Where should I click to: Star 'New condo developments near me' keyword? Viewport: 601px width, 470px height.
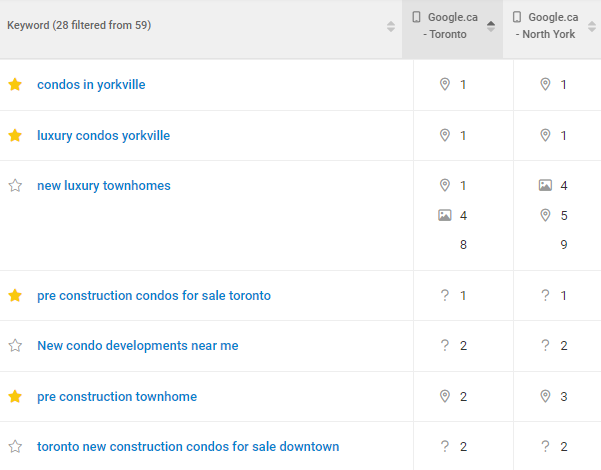point(15,346)
